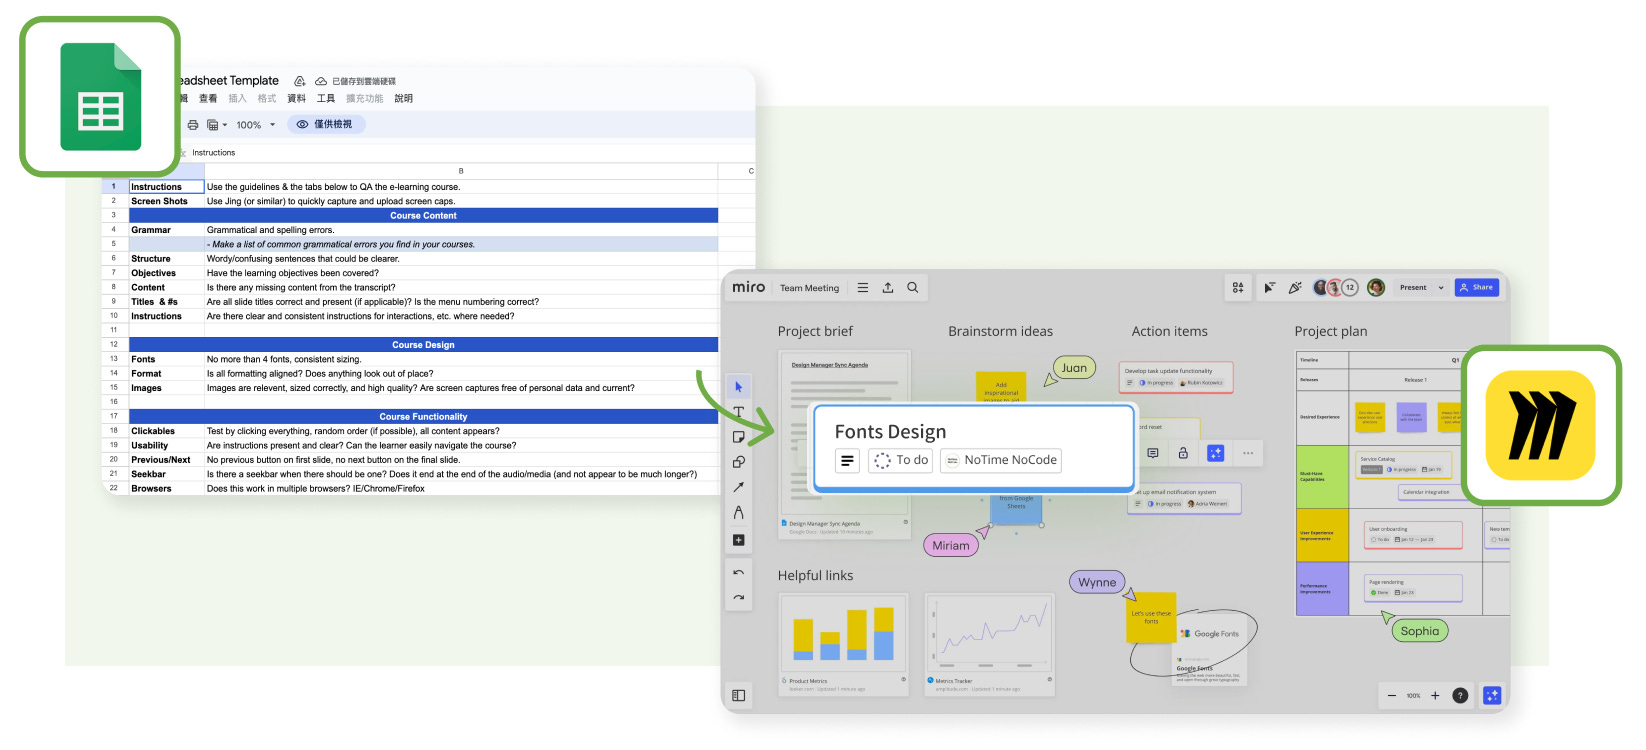Select the Miro pen tool
The height and width of the screenshot is (750, 1646).
[739, 512]
